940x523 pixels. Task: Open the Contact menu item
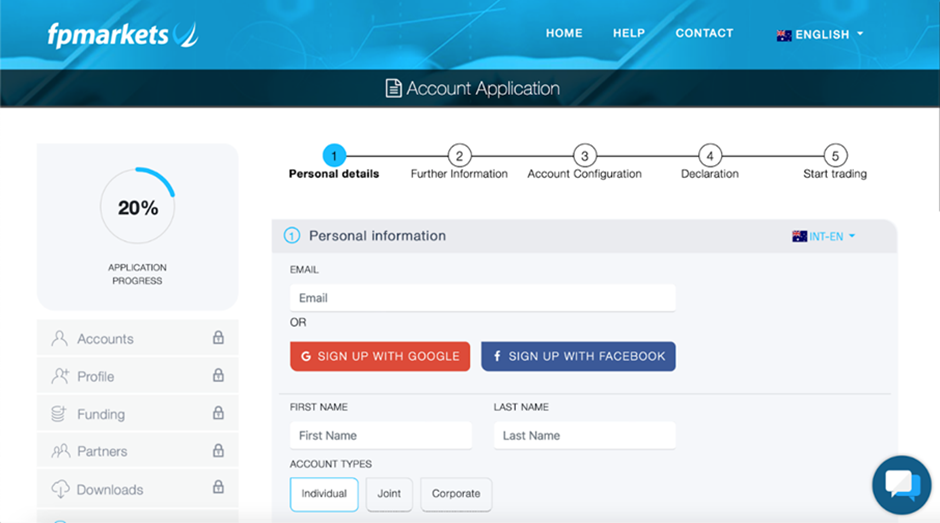click(704, 33)
